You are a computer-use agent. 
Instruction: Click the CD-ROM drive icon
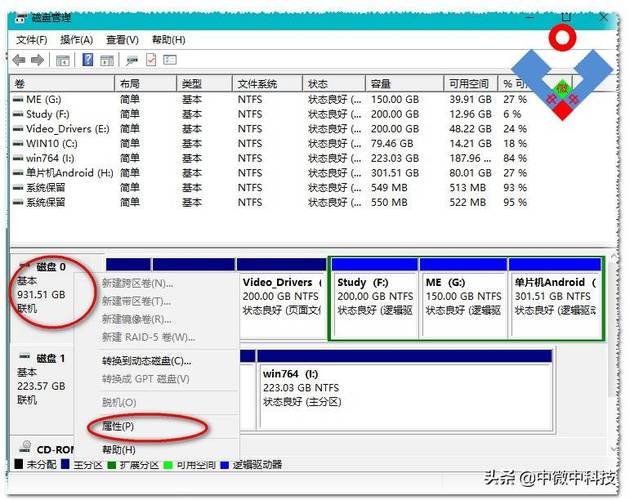pyautogui.click(x=25, y=447)
